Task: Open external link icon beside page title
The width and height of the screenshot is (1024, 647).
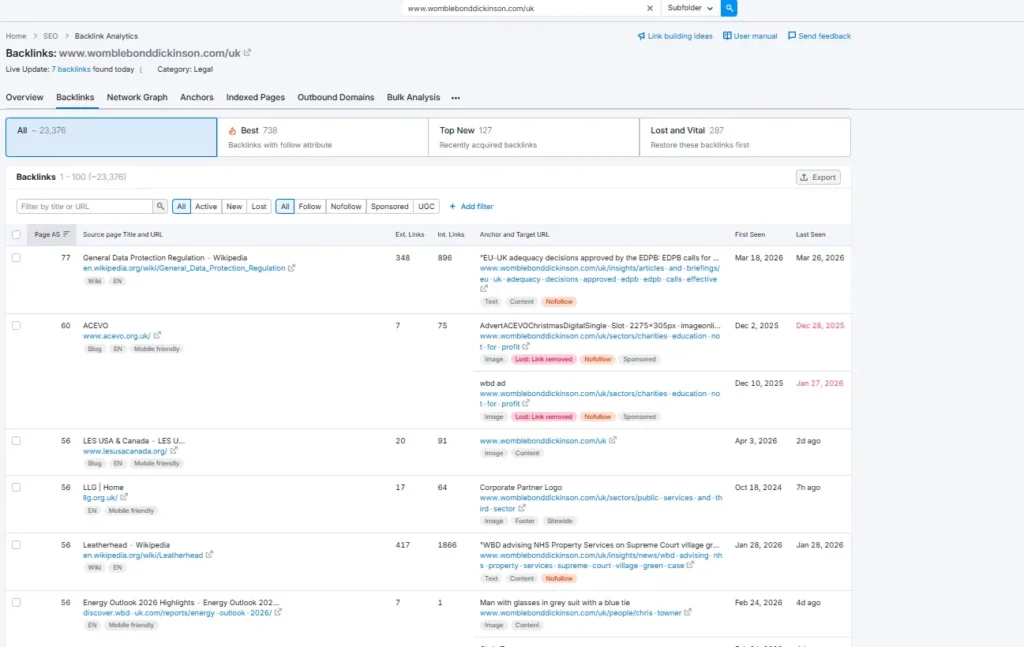Action: click(x=248, y=53)
